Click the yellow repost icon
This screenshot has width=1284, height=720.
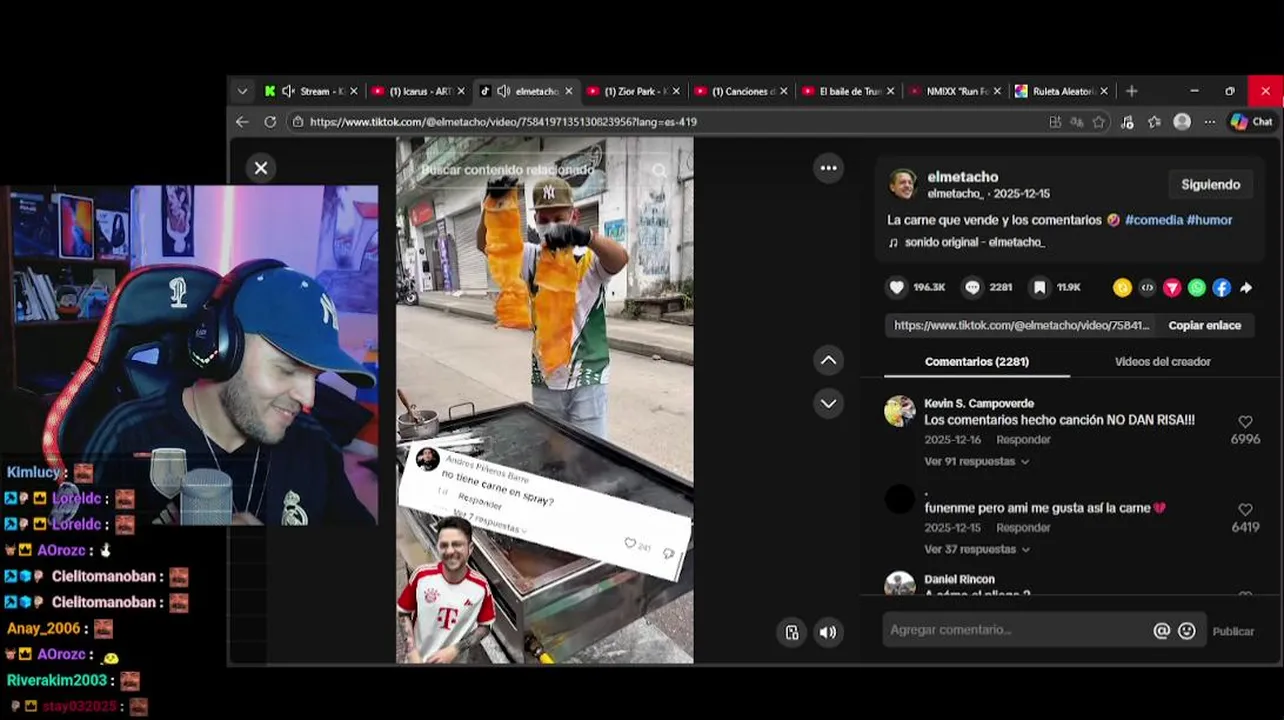coord(1122,288)
